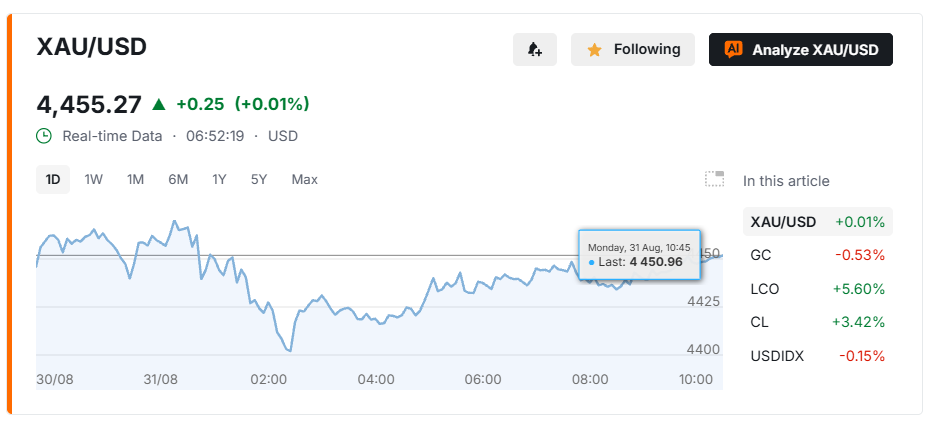
Task: Select the CL row in list
Action: (x=818, y=323)
